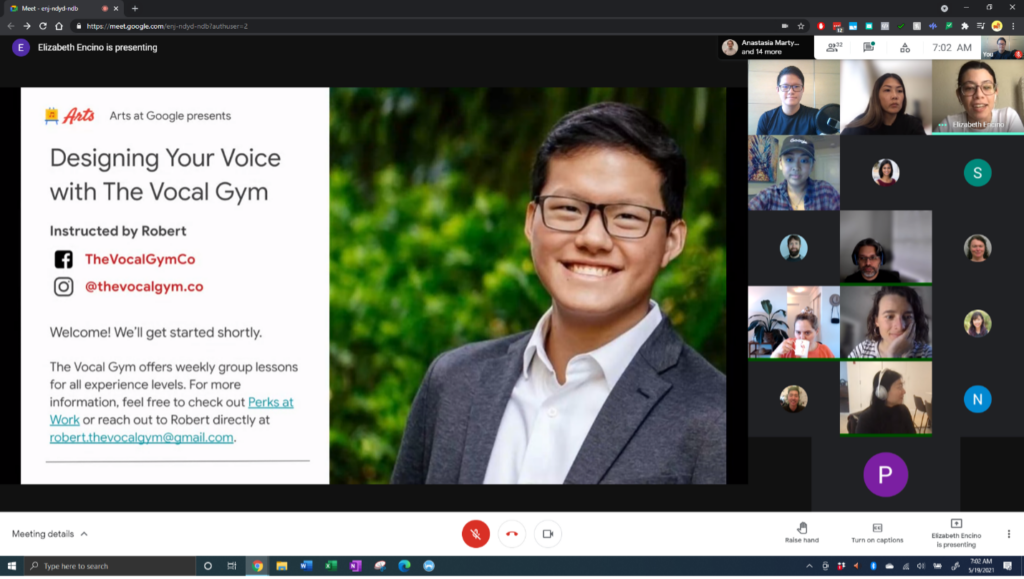Click the @thevocalgym.co Instagram text
This screenshot has height=579, width=1024.
[144, 287]
